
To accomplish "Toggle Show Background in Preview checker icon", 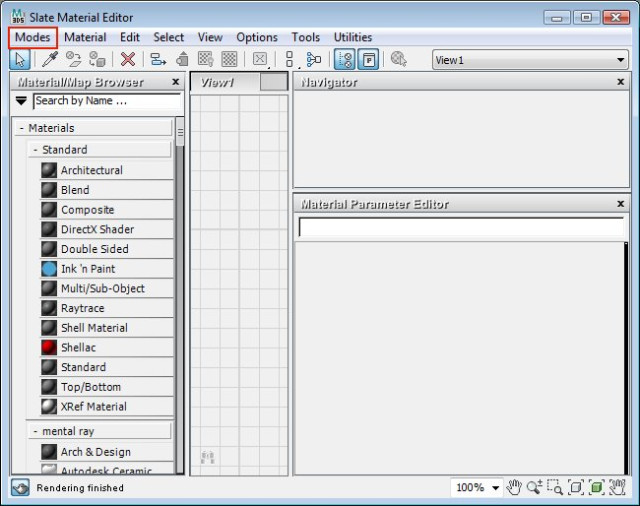I will [x=229, y=59].
